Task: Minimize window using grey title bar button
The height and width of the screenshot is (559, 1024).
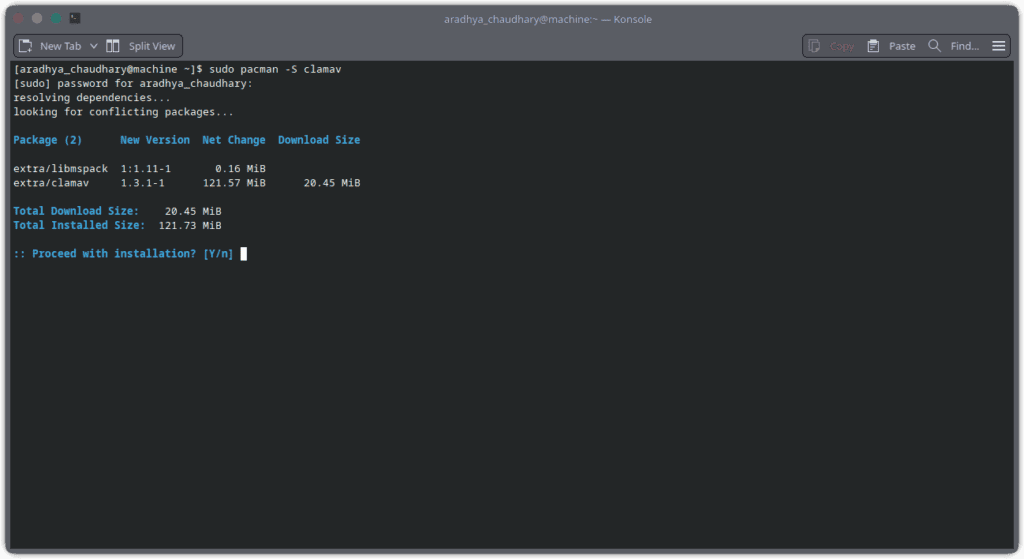Action: point(37,18)
